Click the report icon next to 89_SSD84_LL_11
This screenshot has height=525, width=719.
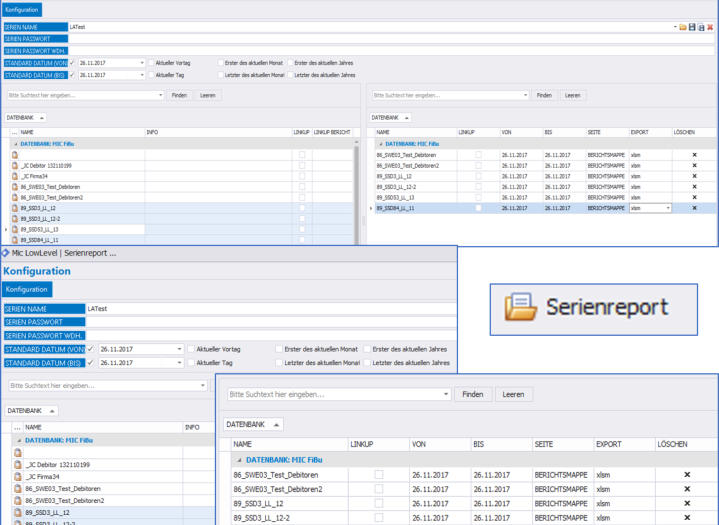[16, 240]
